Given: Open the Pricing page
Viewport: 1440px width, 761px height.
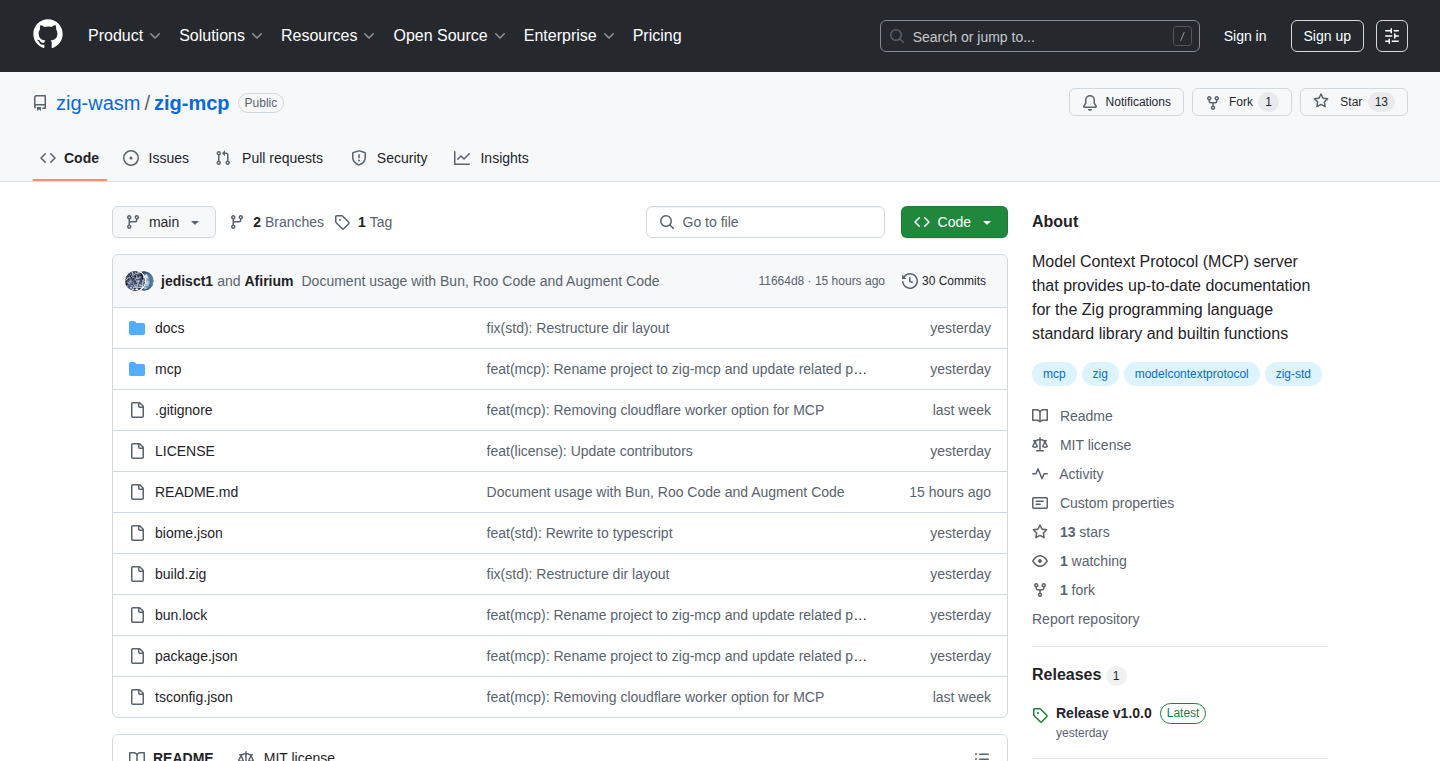Looking at the screenshot, I should (x=657, y=36).
